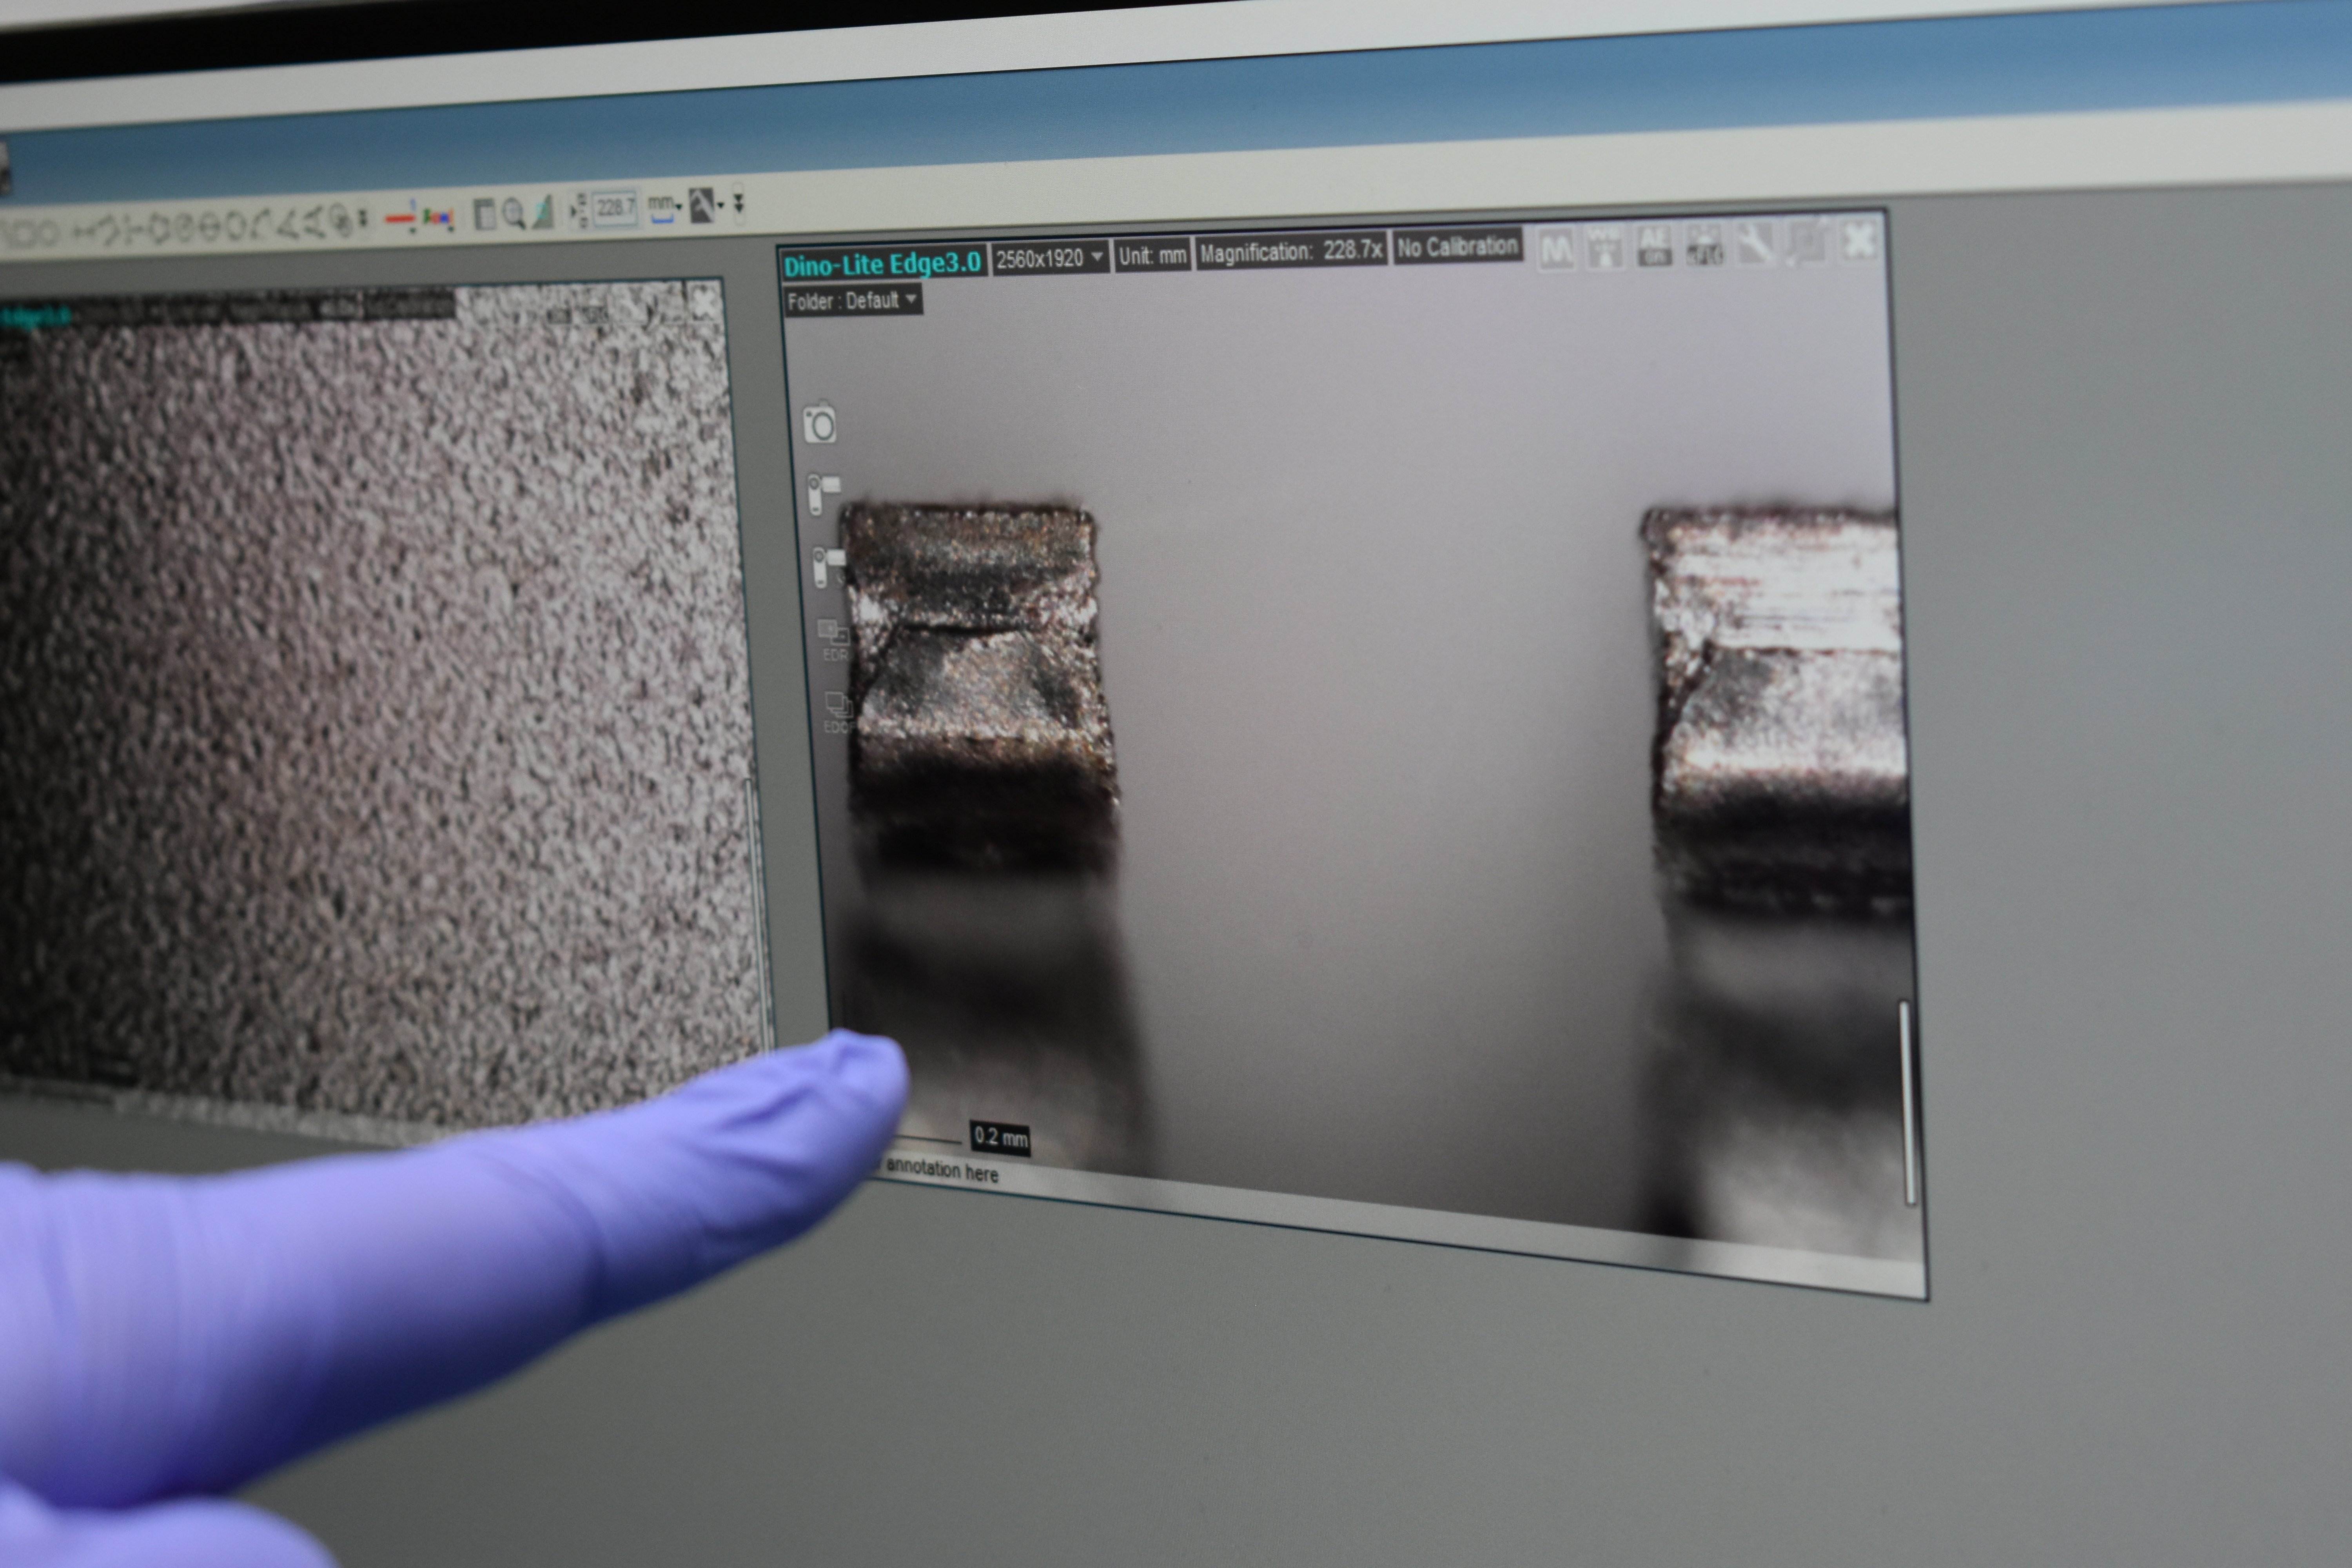Click the screen-shaped icon left of the live window's X
Screen dimensions: 2352x1568
click(x=1807, y=241)
